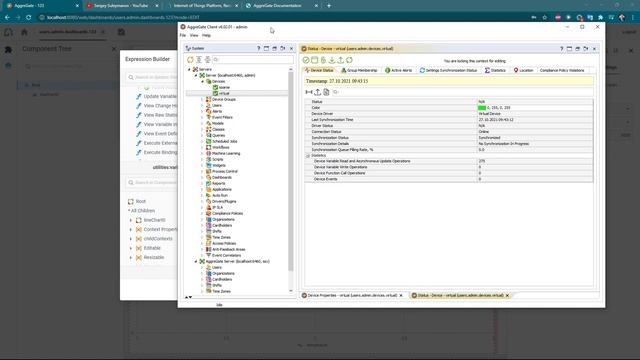Switch to the AggreGate Documentation browser tab
The image size is (640, 360).
278,6
